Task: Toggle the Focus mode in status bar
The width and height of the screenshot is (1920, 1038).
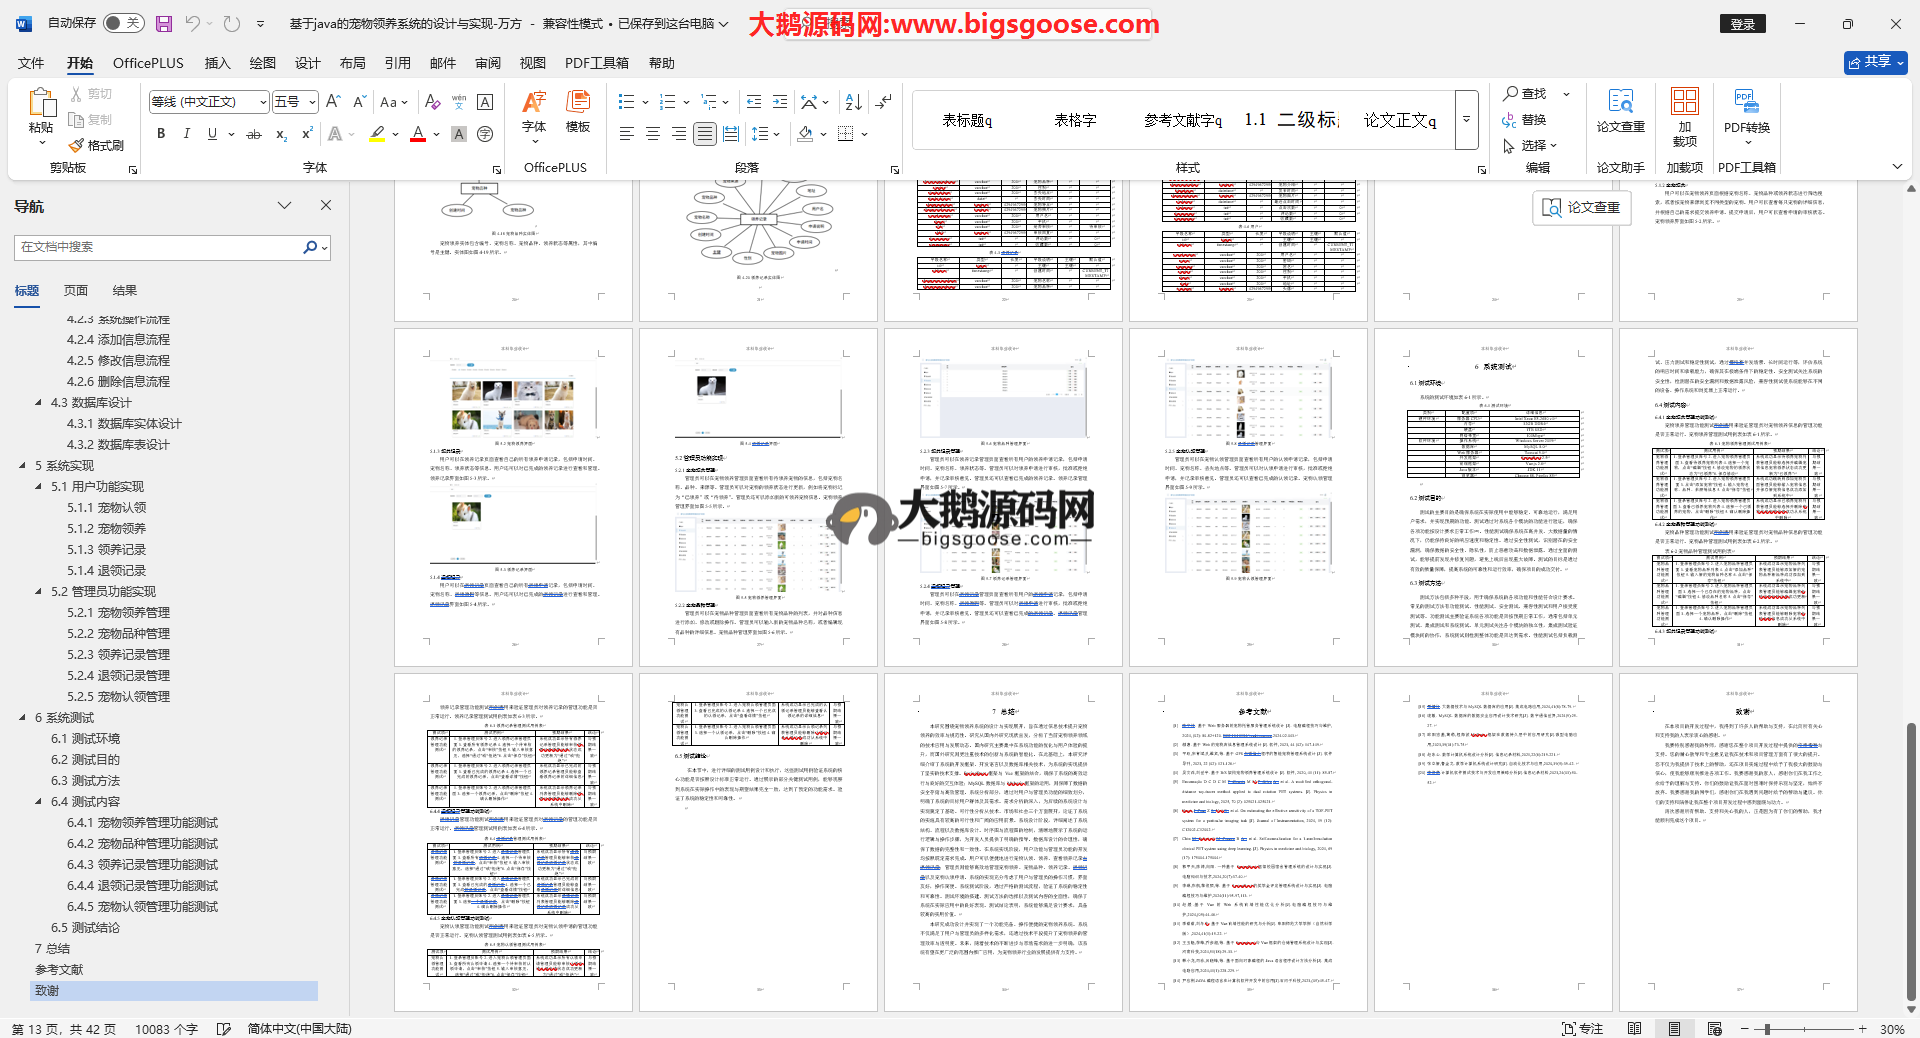Action: (x=1582, y=1029)
